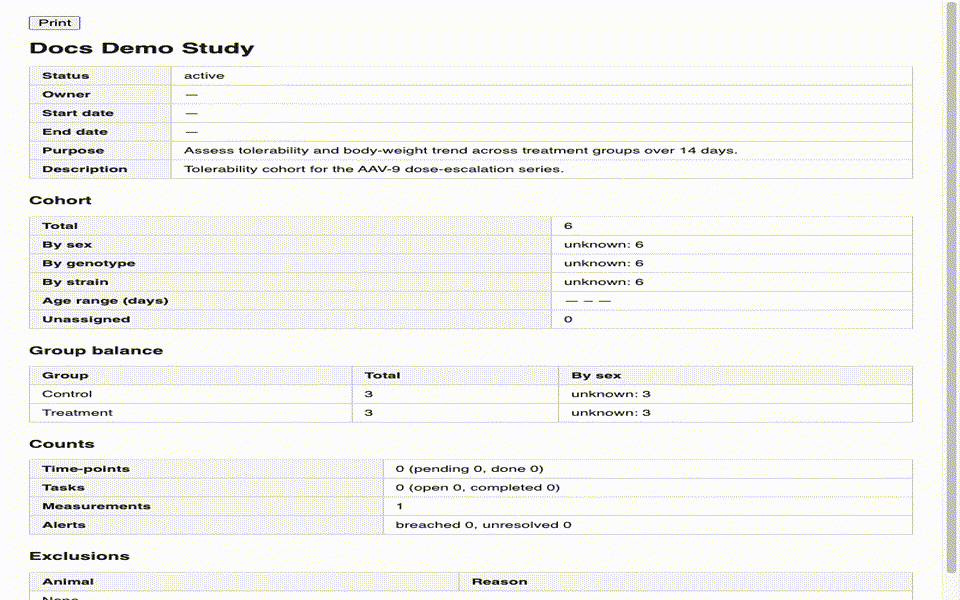Click the 'Status' row label
The width and height of the screenshot is (960, 600).
click(x=66, y=76)
